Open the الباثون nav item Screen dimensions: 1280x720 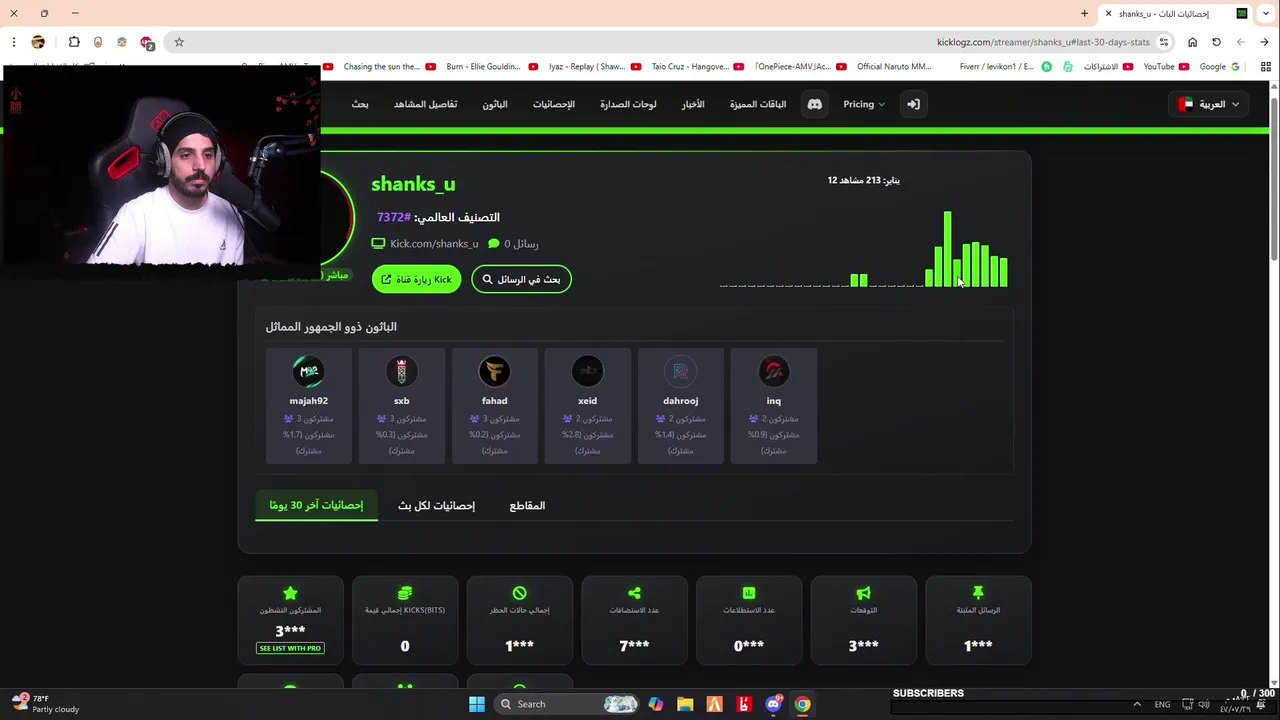coord(495,104)
